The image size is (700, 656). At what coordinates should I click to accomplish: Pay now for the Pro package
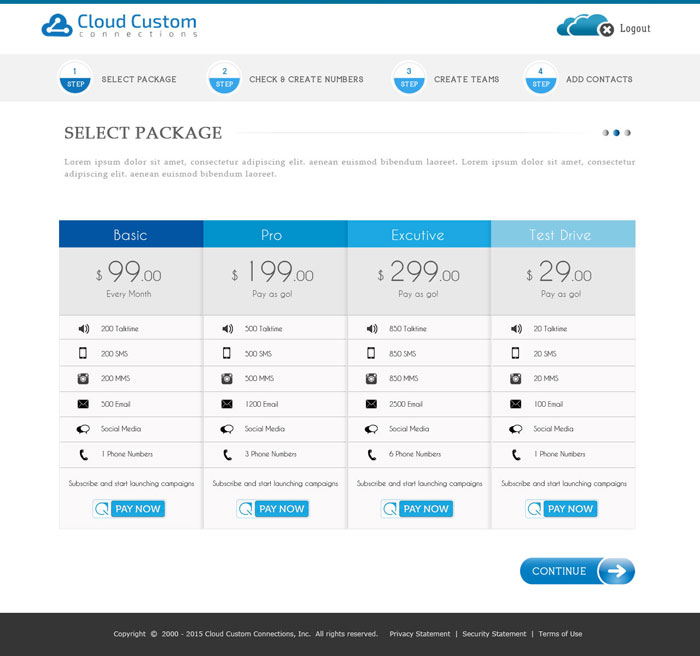point(273,509)
